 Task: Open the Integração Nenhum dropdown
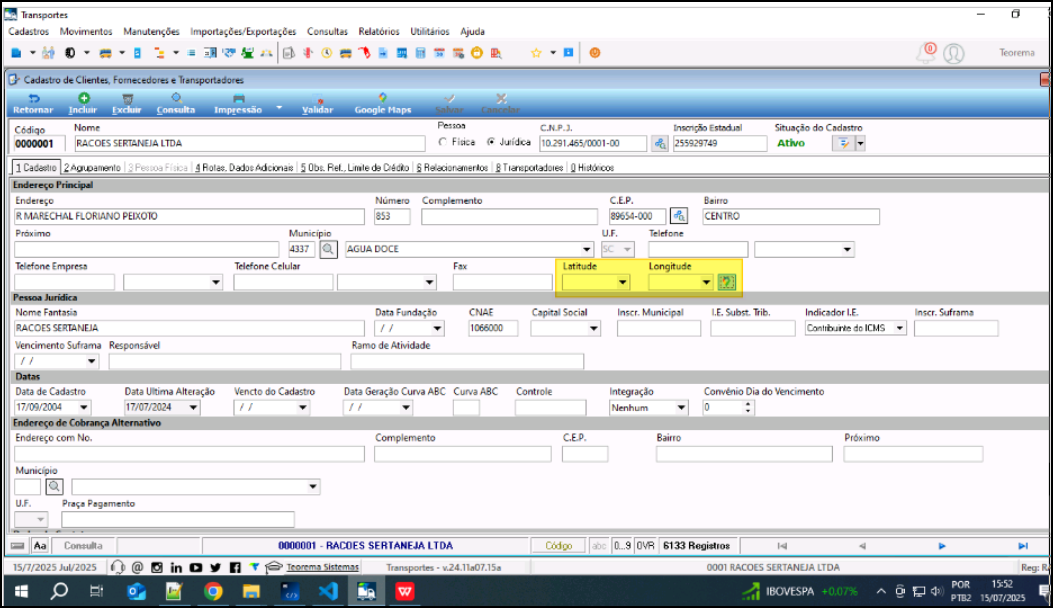coord(681,407)
